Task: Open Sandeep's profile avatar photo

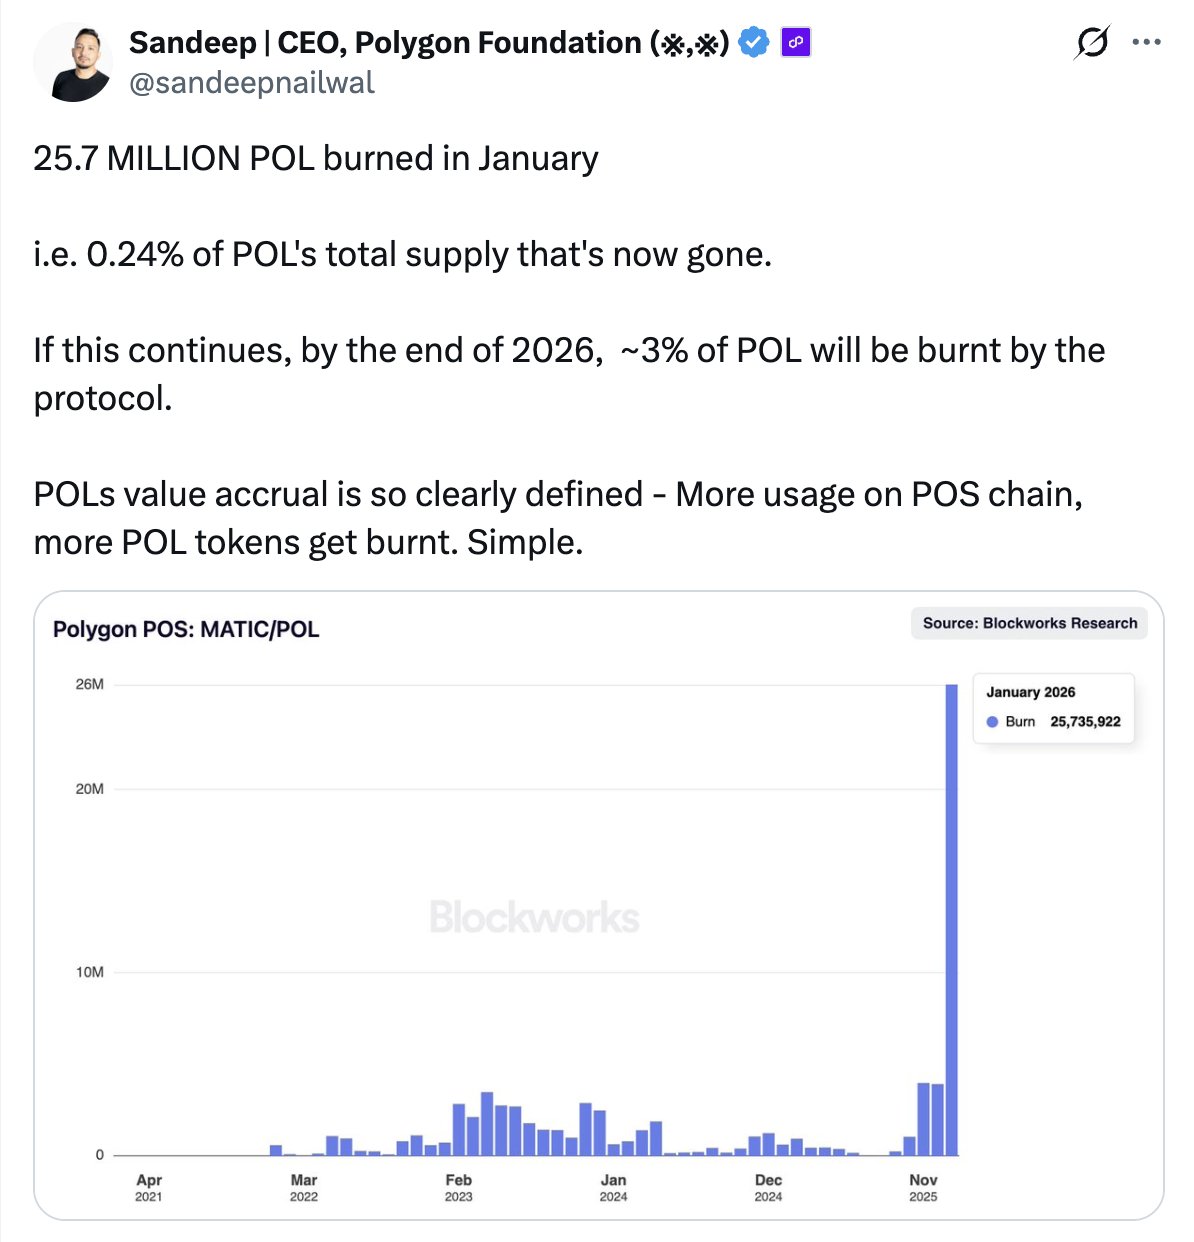Action: click(x=73, y=62)
